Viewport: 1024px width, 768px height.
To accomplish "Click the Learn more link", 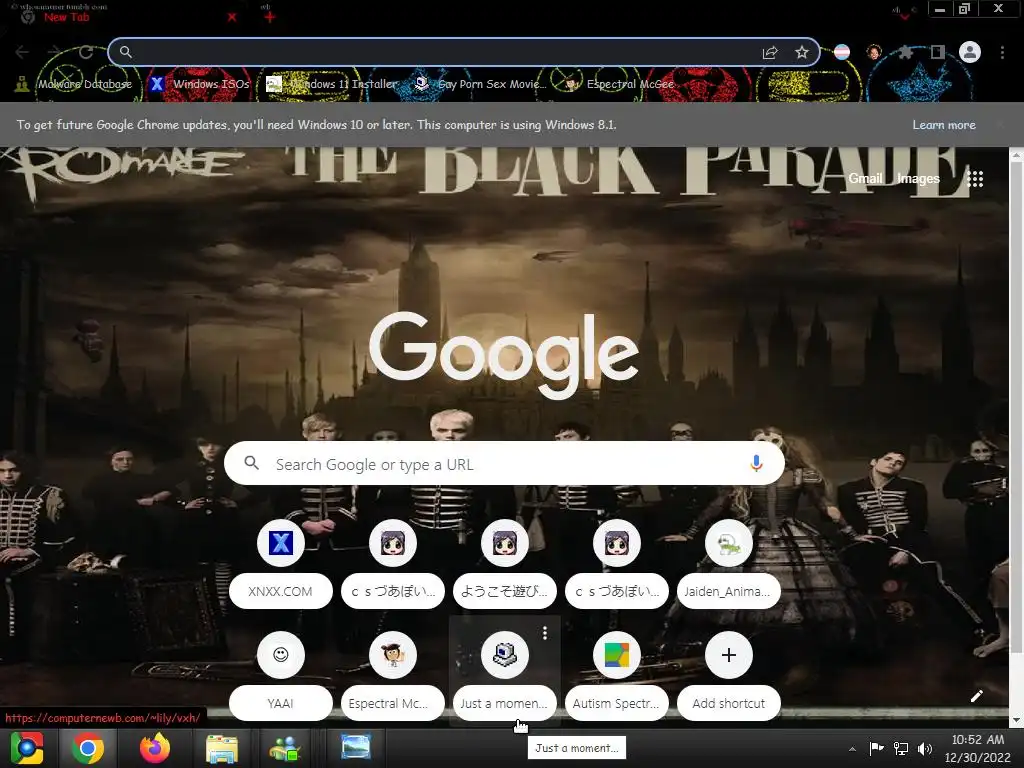I will click(944, 125).
